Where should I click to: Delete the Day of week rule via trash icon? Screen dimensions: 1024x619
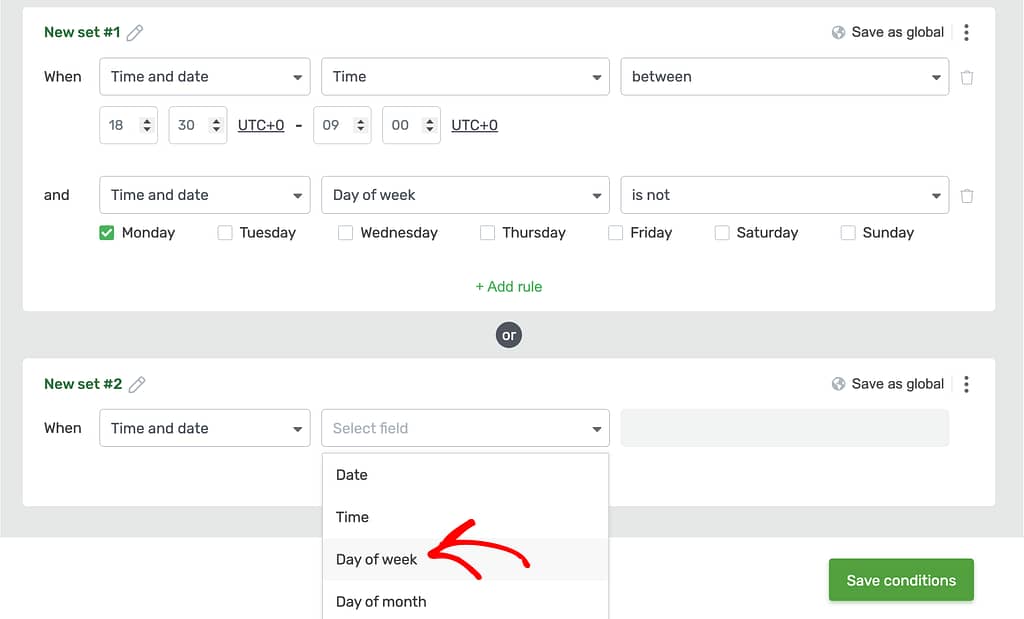pos(967,195)
